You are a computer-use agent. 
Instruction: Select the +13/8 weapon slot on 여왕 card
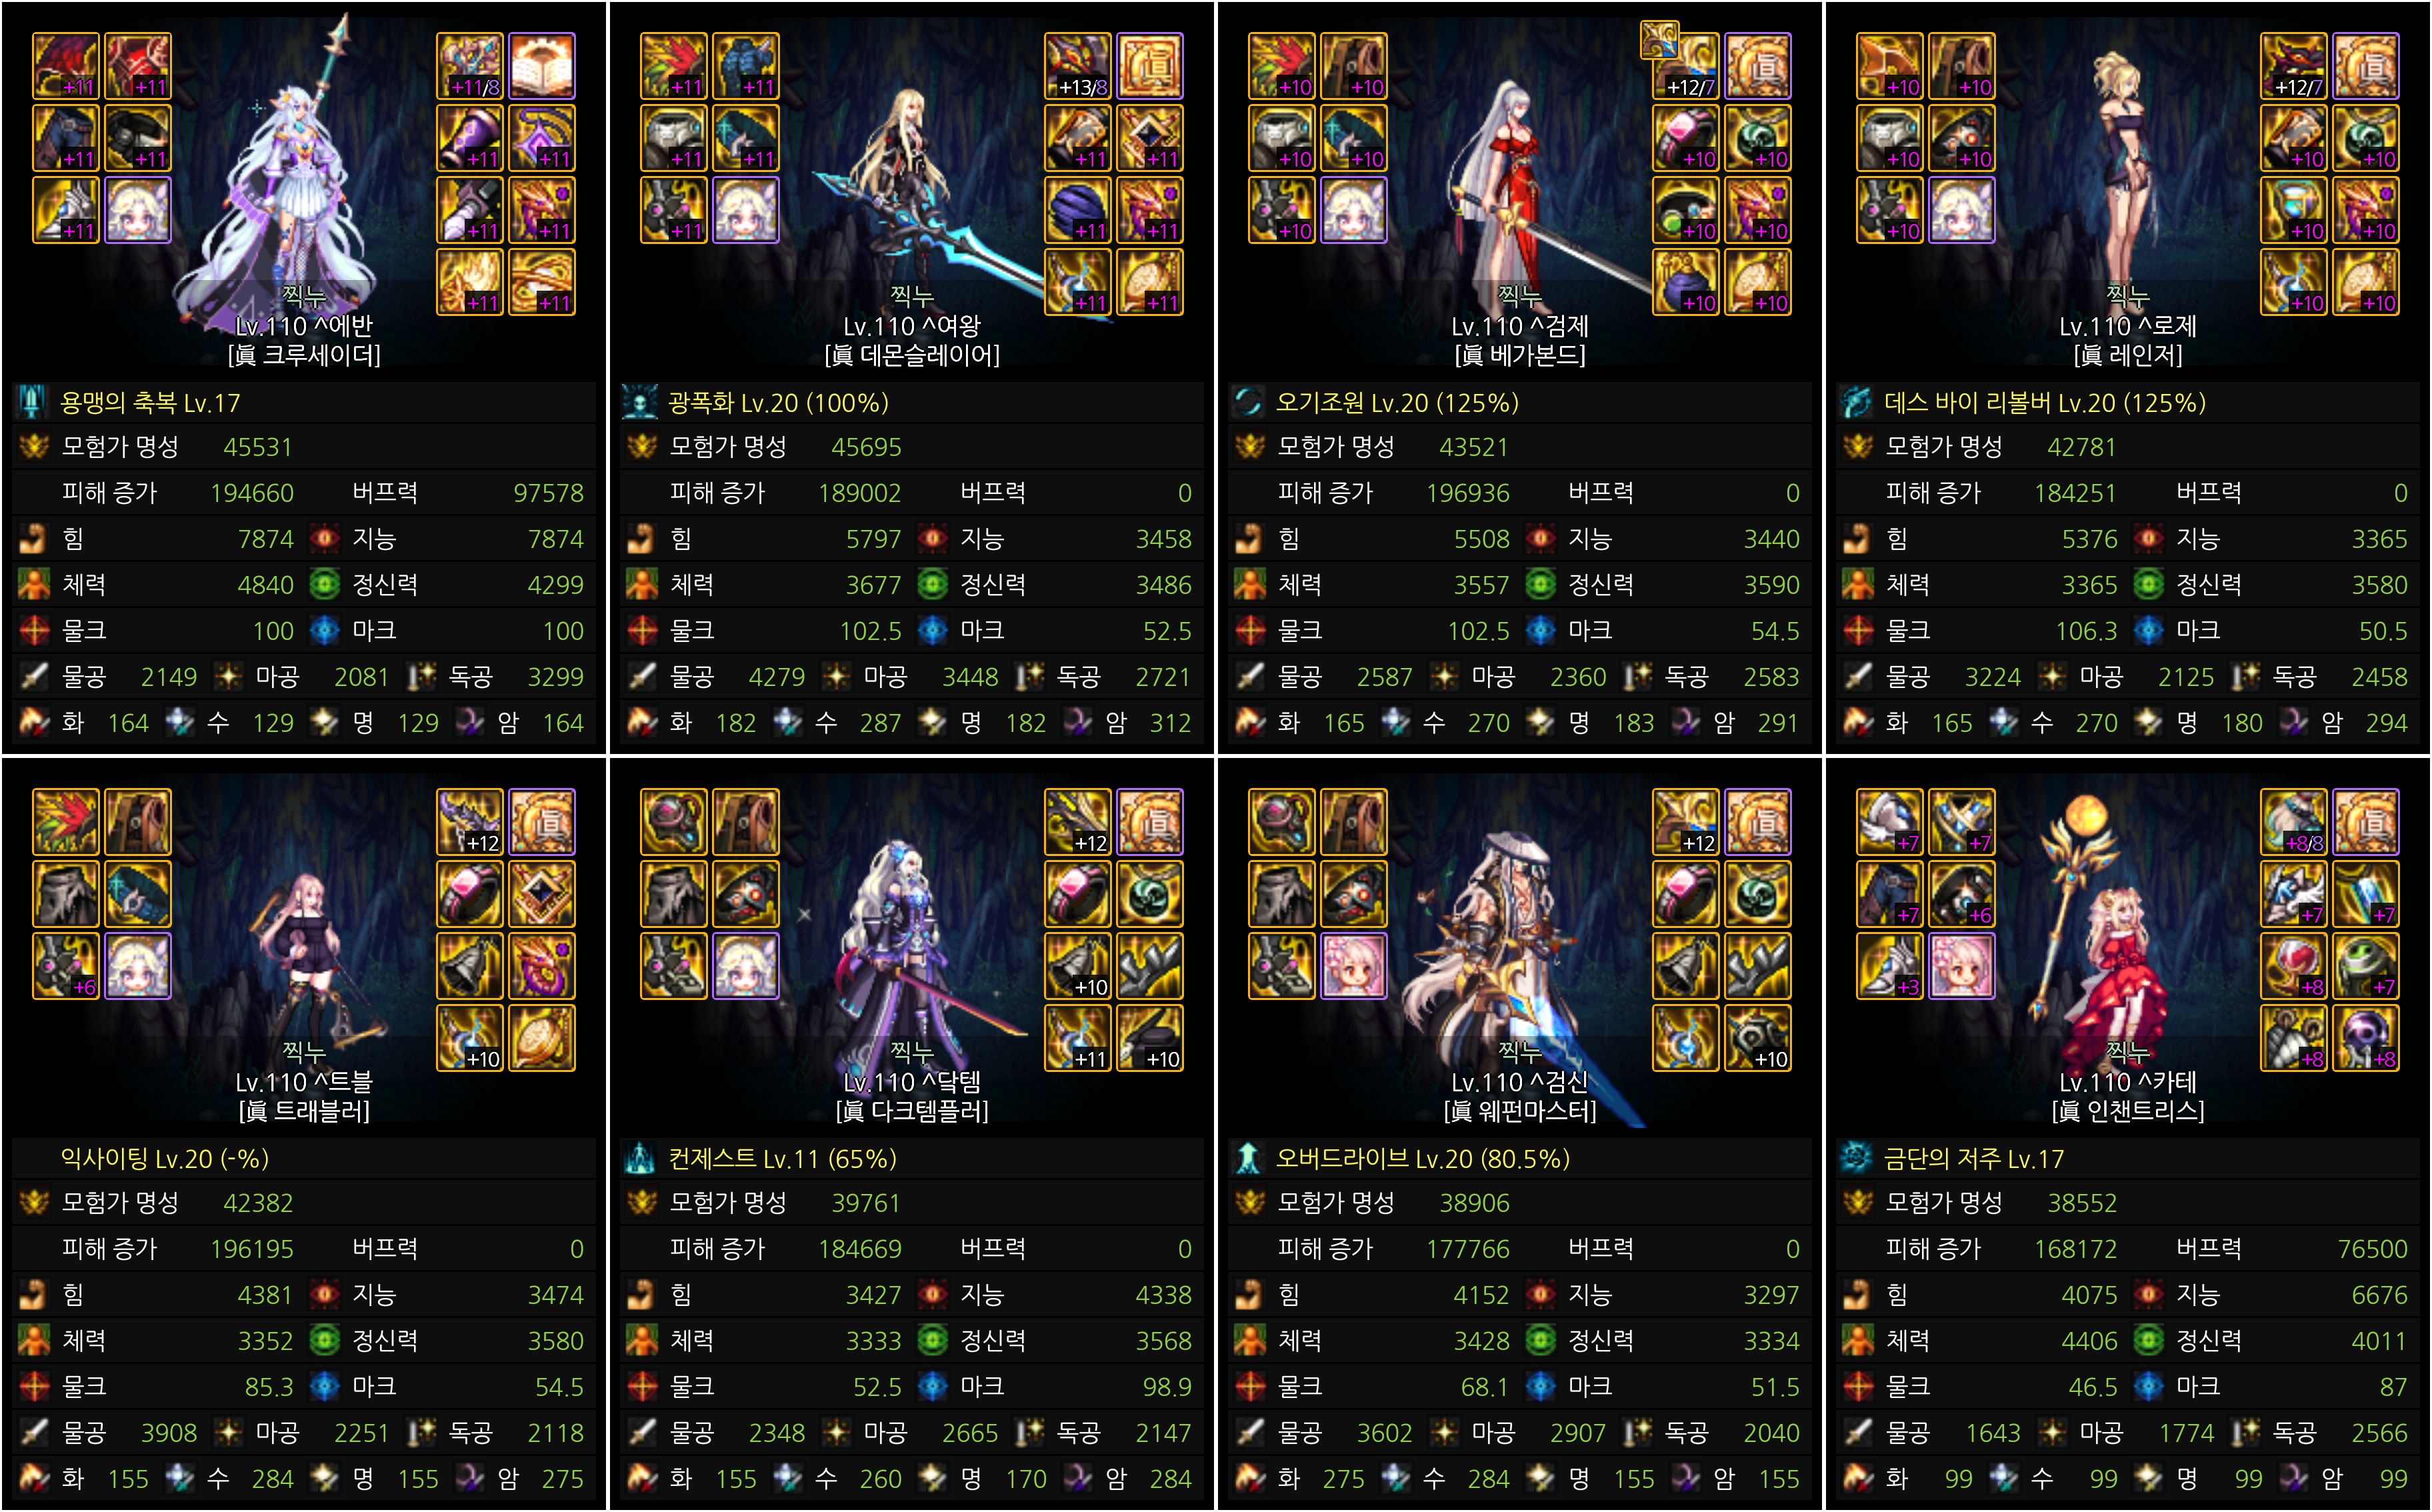tap(1078, 66)
